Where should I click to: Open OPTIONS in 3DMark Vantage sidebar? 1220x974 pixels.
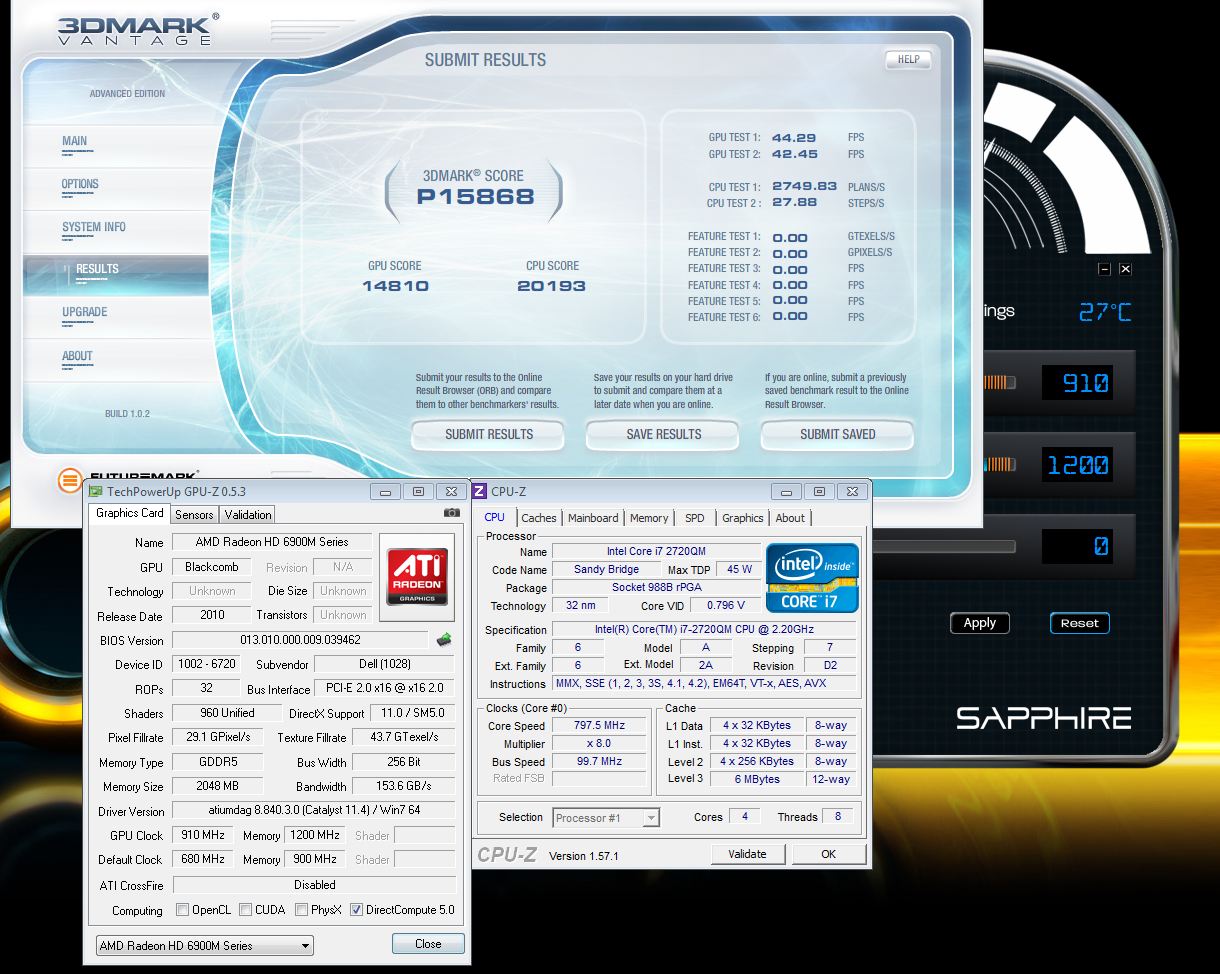click(80, 184)
